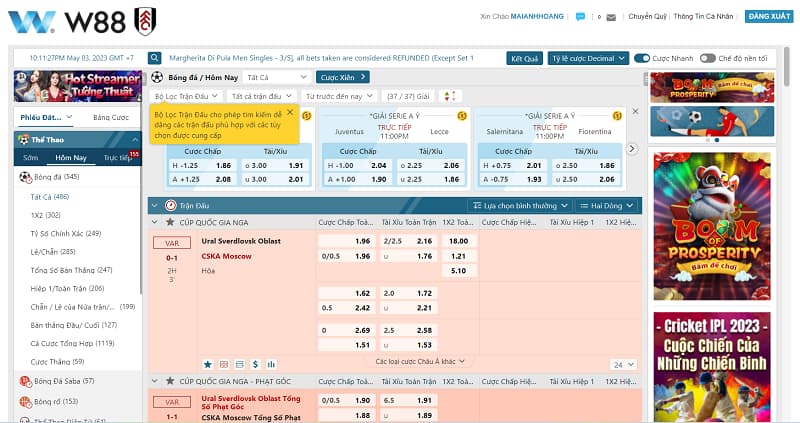Click the odds sort arrows icon

[x=450, y=96]
